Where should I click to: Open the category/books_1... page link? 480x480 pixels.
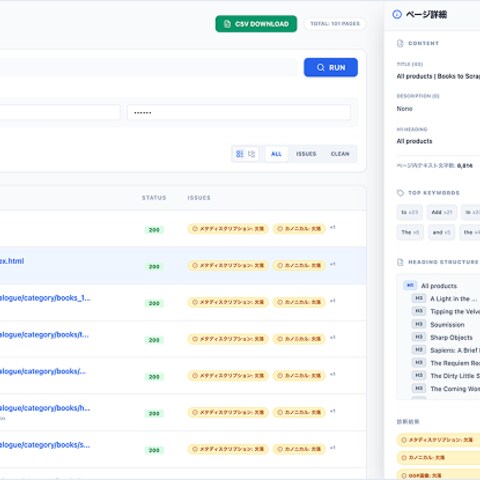click(x=45, y=298)
